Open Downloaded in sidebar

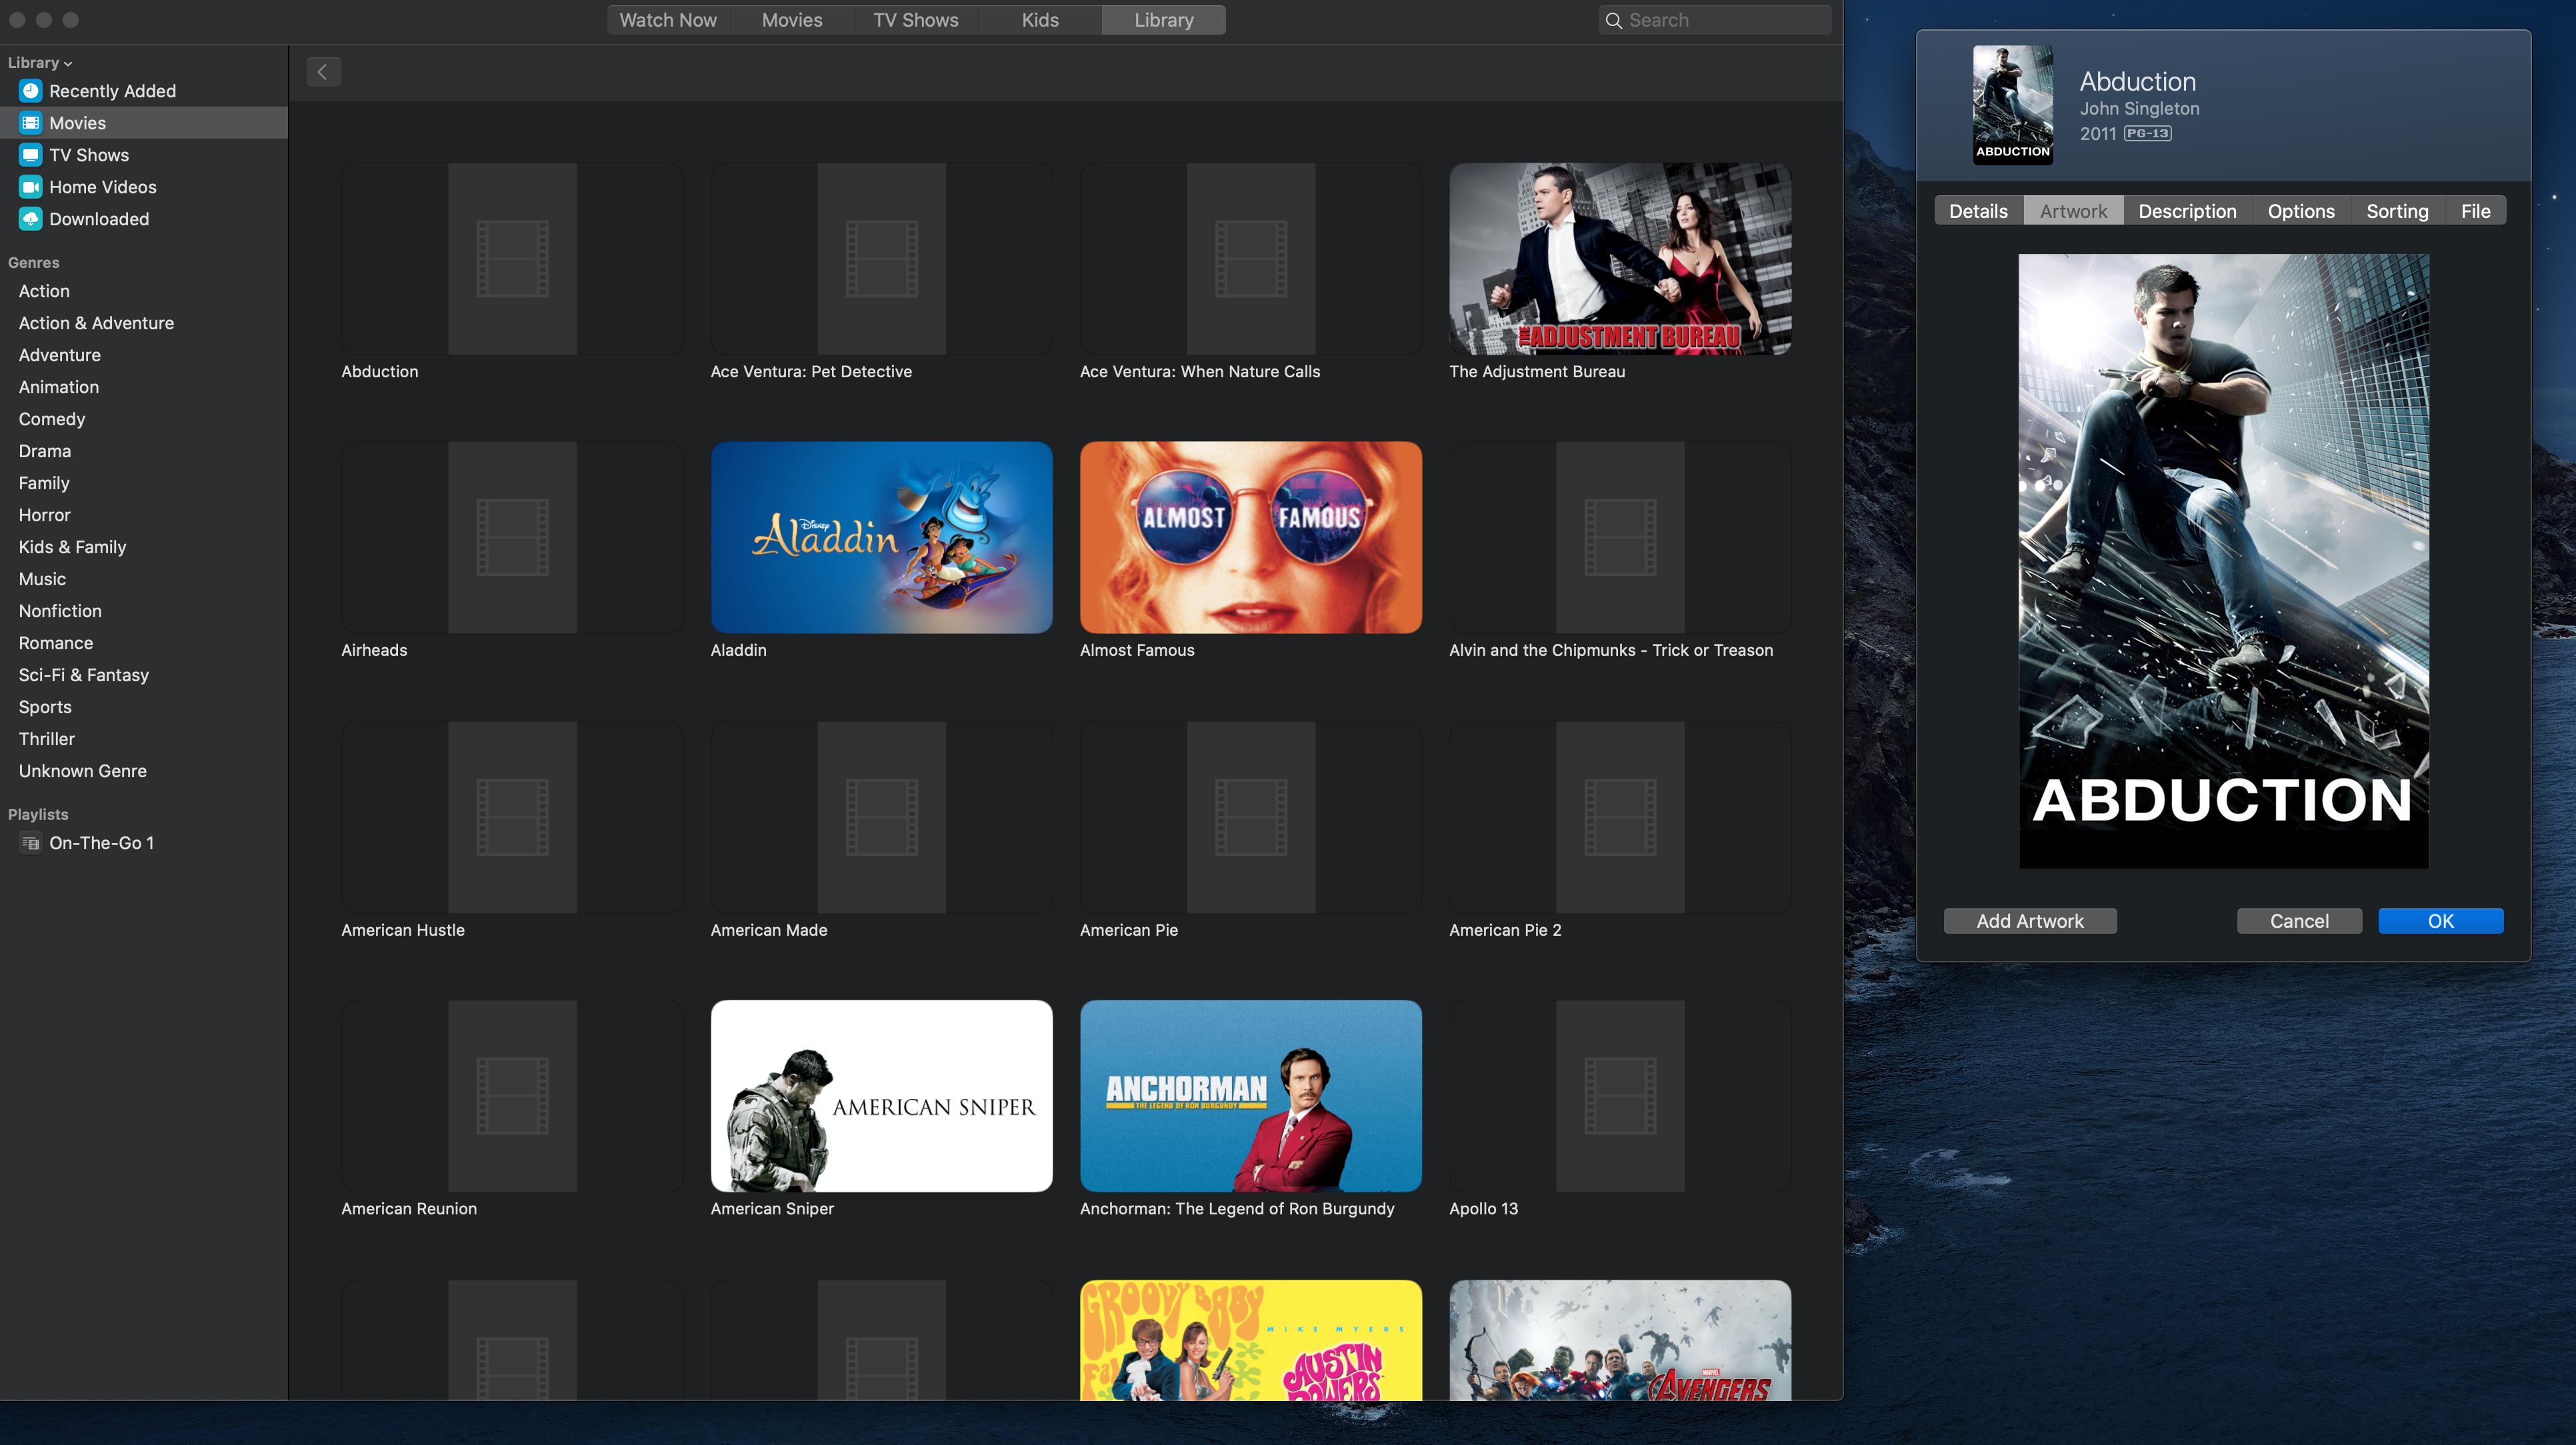click(x=144, y=219)
